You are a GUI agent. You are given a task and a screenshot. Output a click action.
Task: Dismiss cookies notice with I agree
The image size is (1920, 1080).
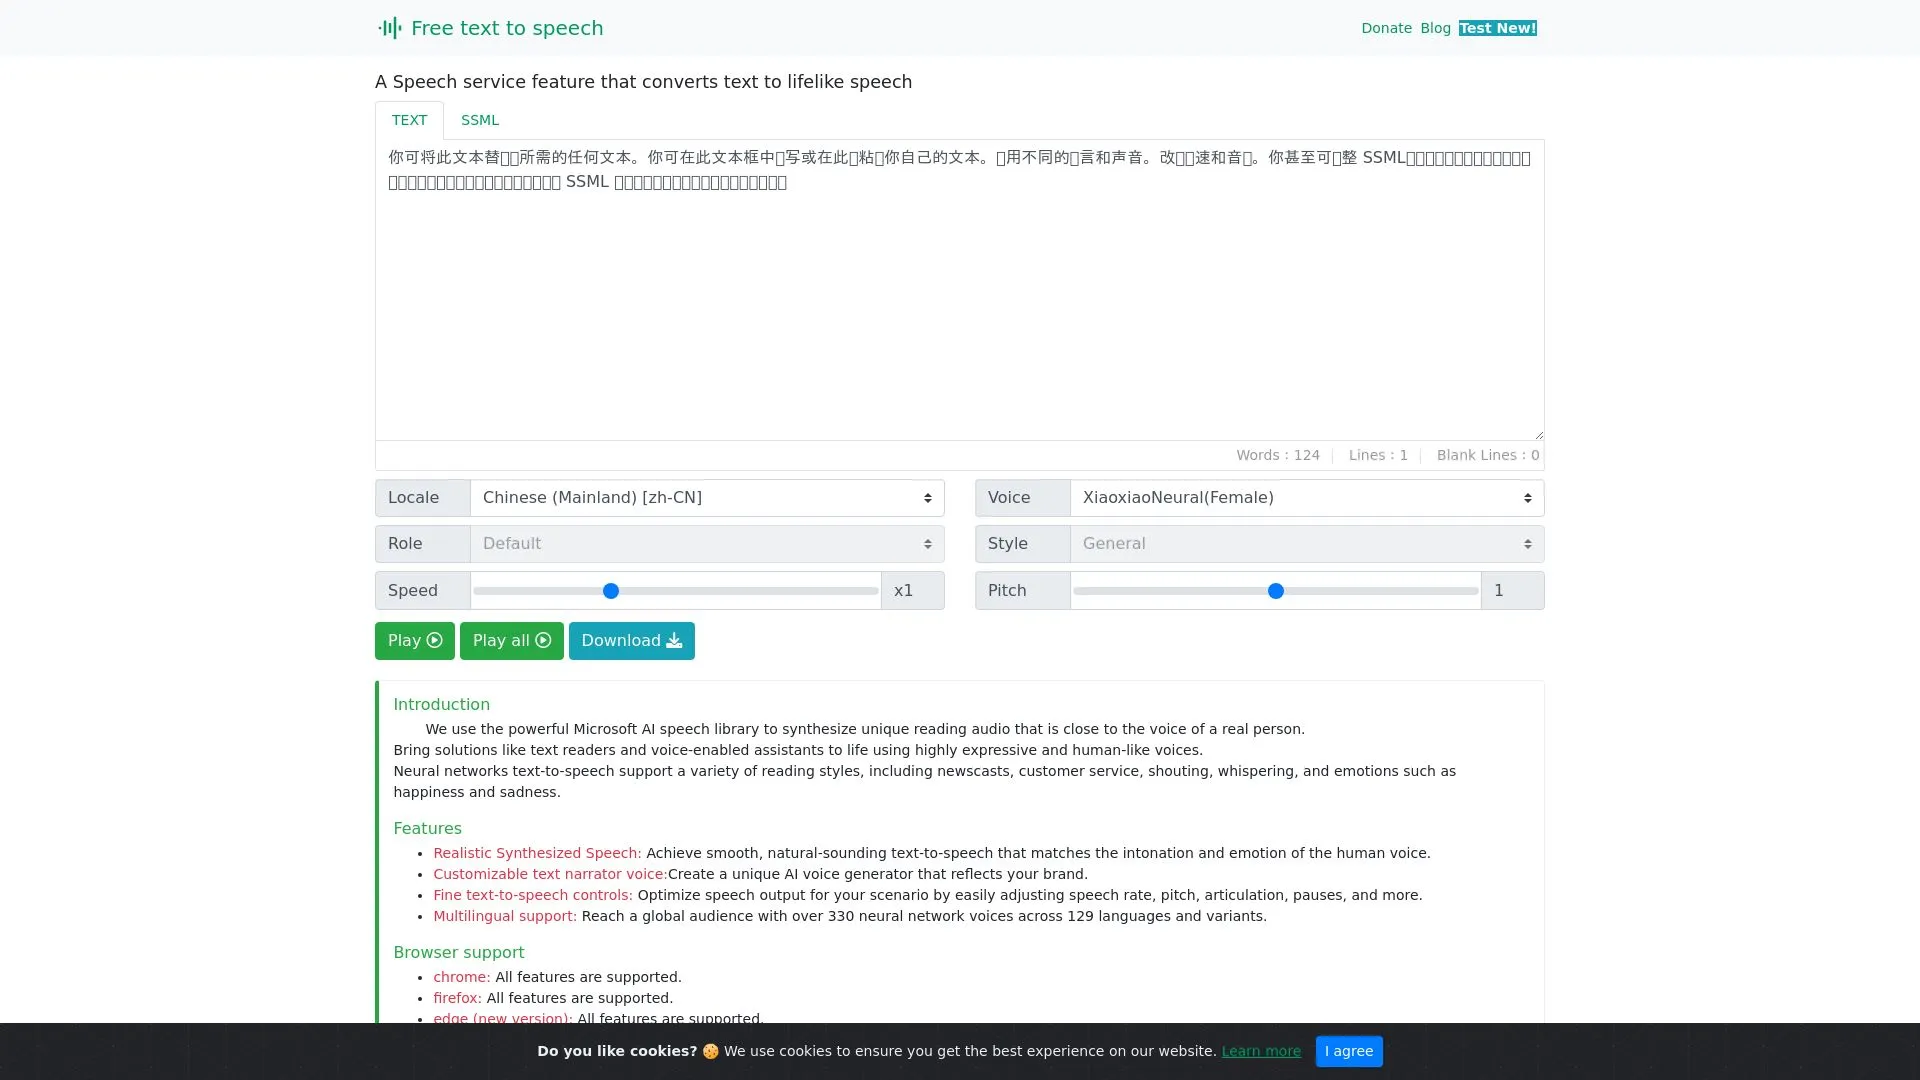tap(1349, 1051)
